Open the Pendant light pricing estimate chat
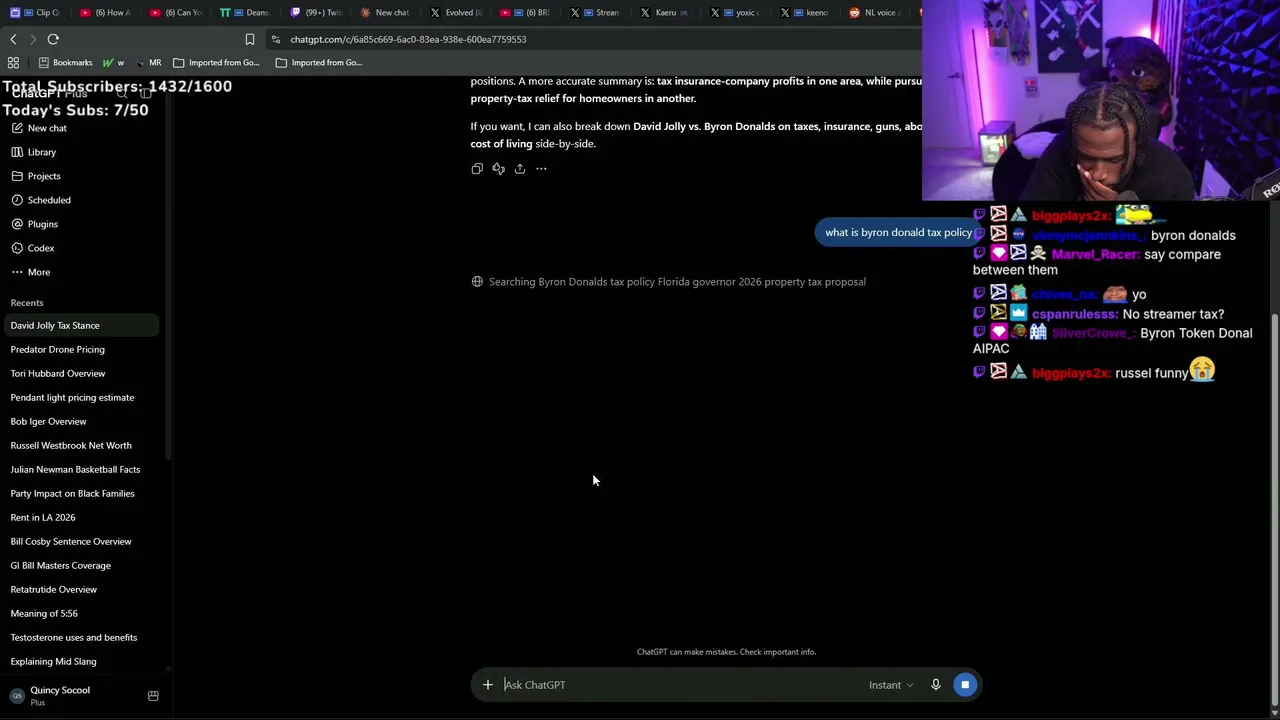The height and width of the screenshot is (720, 1280). coord(80,397)
